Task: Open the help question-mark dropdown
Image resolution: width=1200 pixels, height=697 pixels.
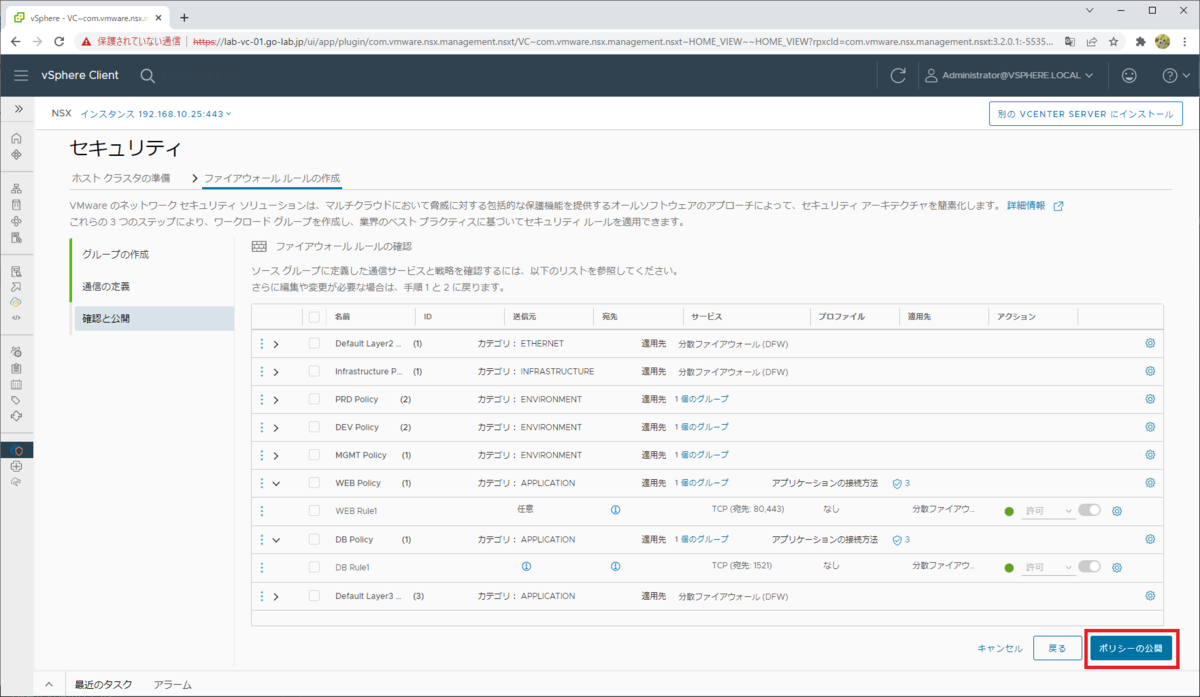Action: pos(1175,75)
